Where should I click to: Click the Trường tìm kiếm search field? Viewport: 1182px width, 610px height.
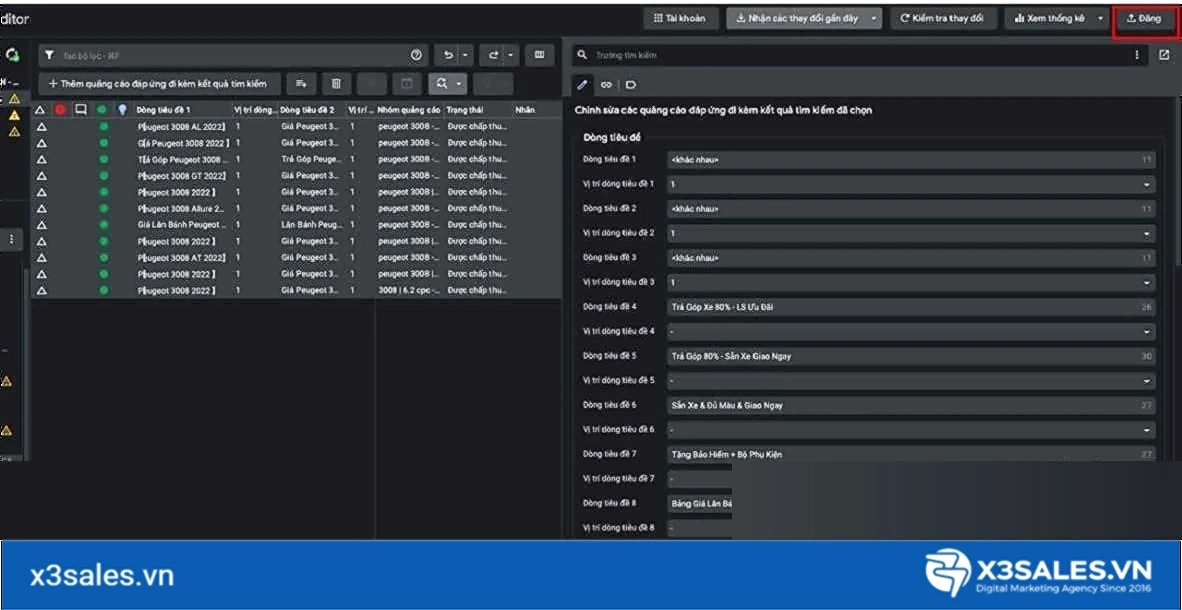pos(860,55)
